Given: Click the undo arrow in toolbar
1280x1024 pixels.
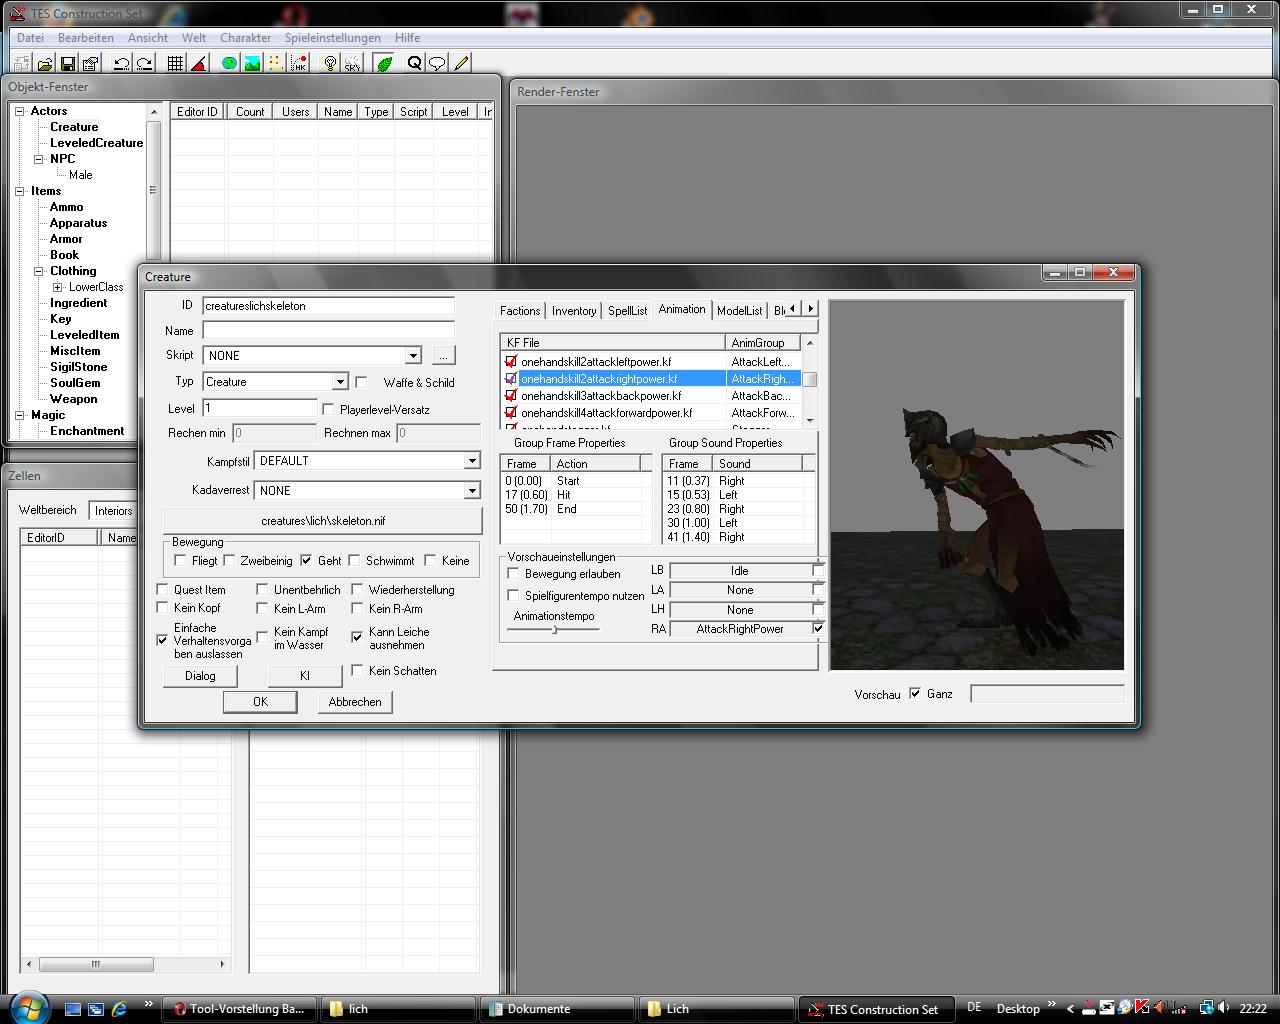Looking at the screenshot, I should pos(121,64).
